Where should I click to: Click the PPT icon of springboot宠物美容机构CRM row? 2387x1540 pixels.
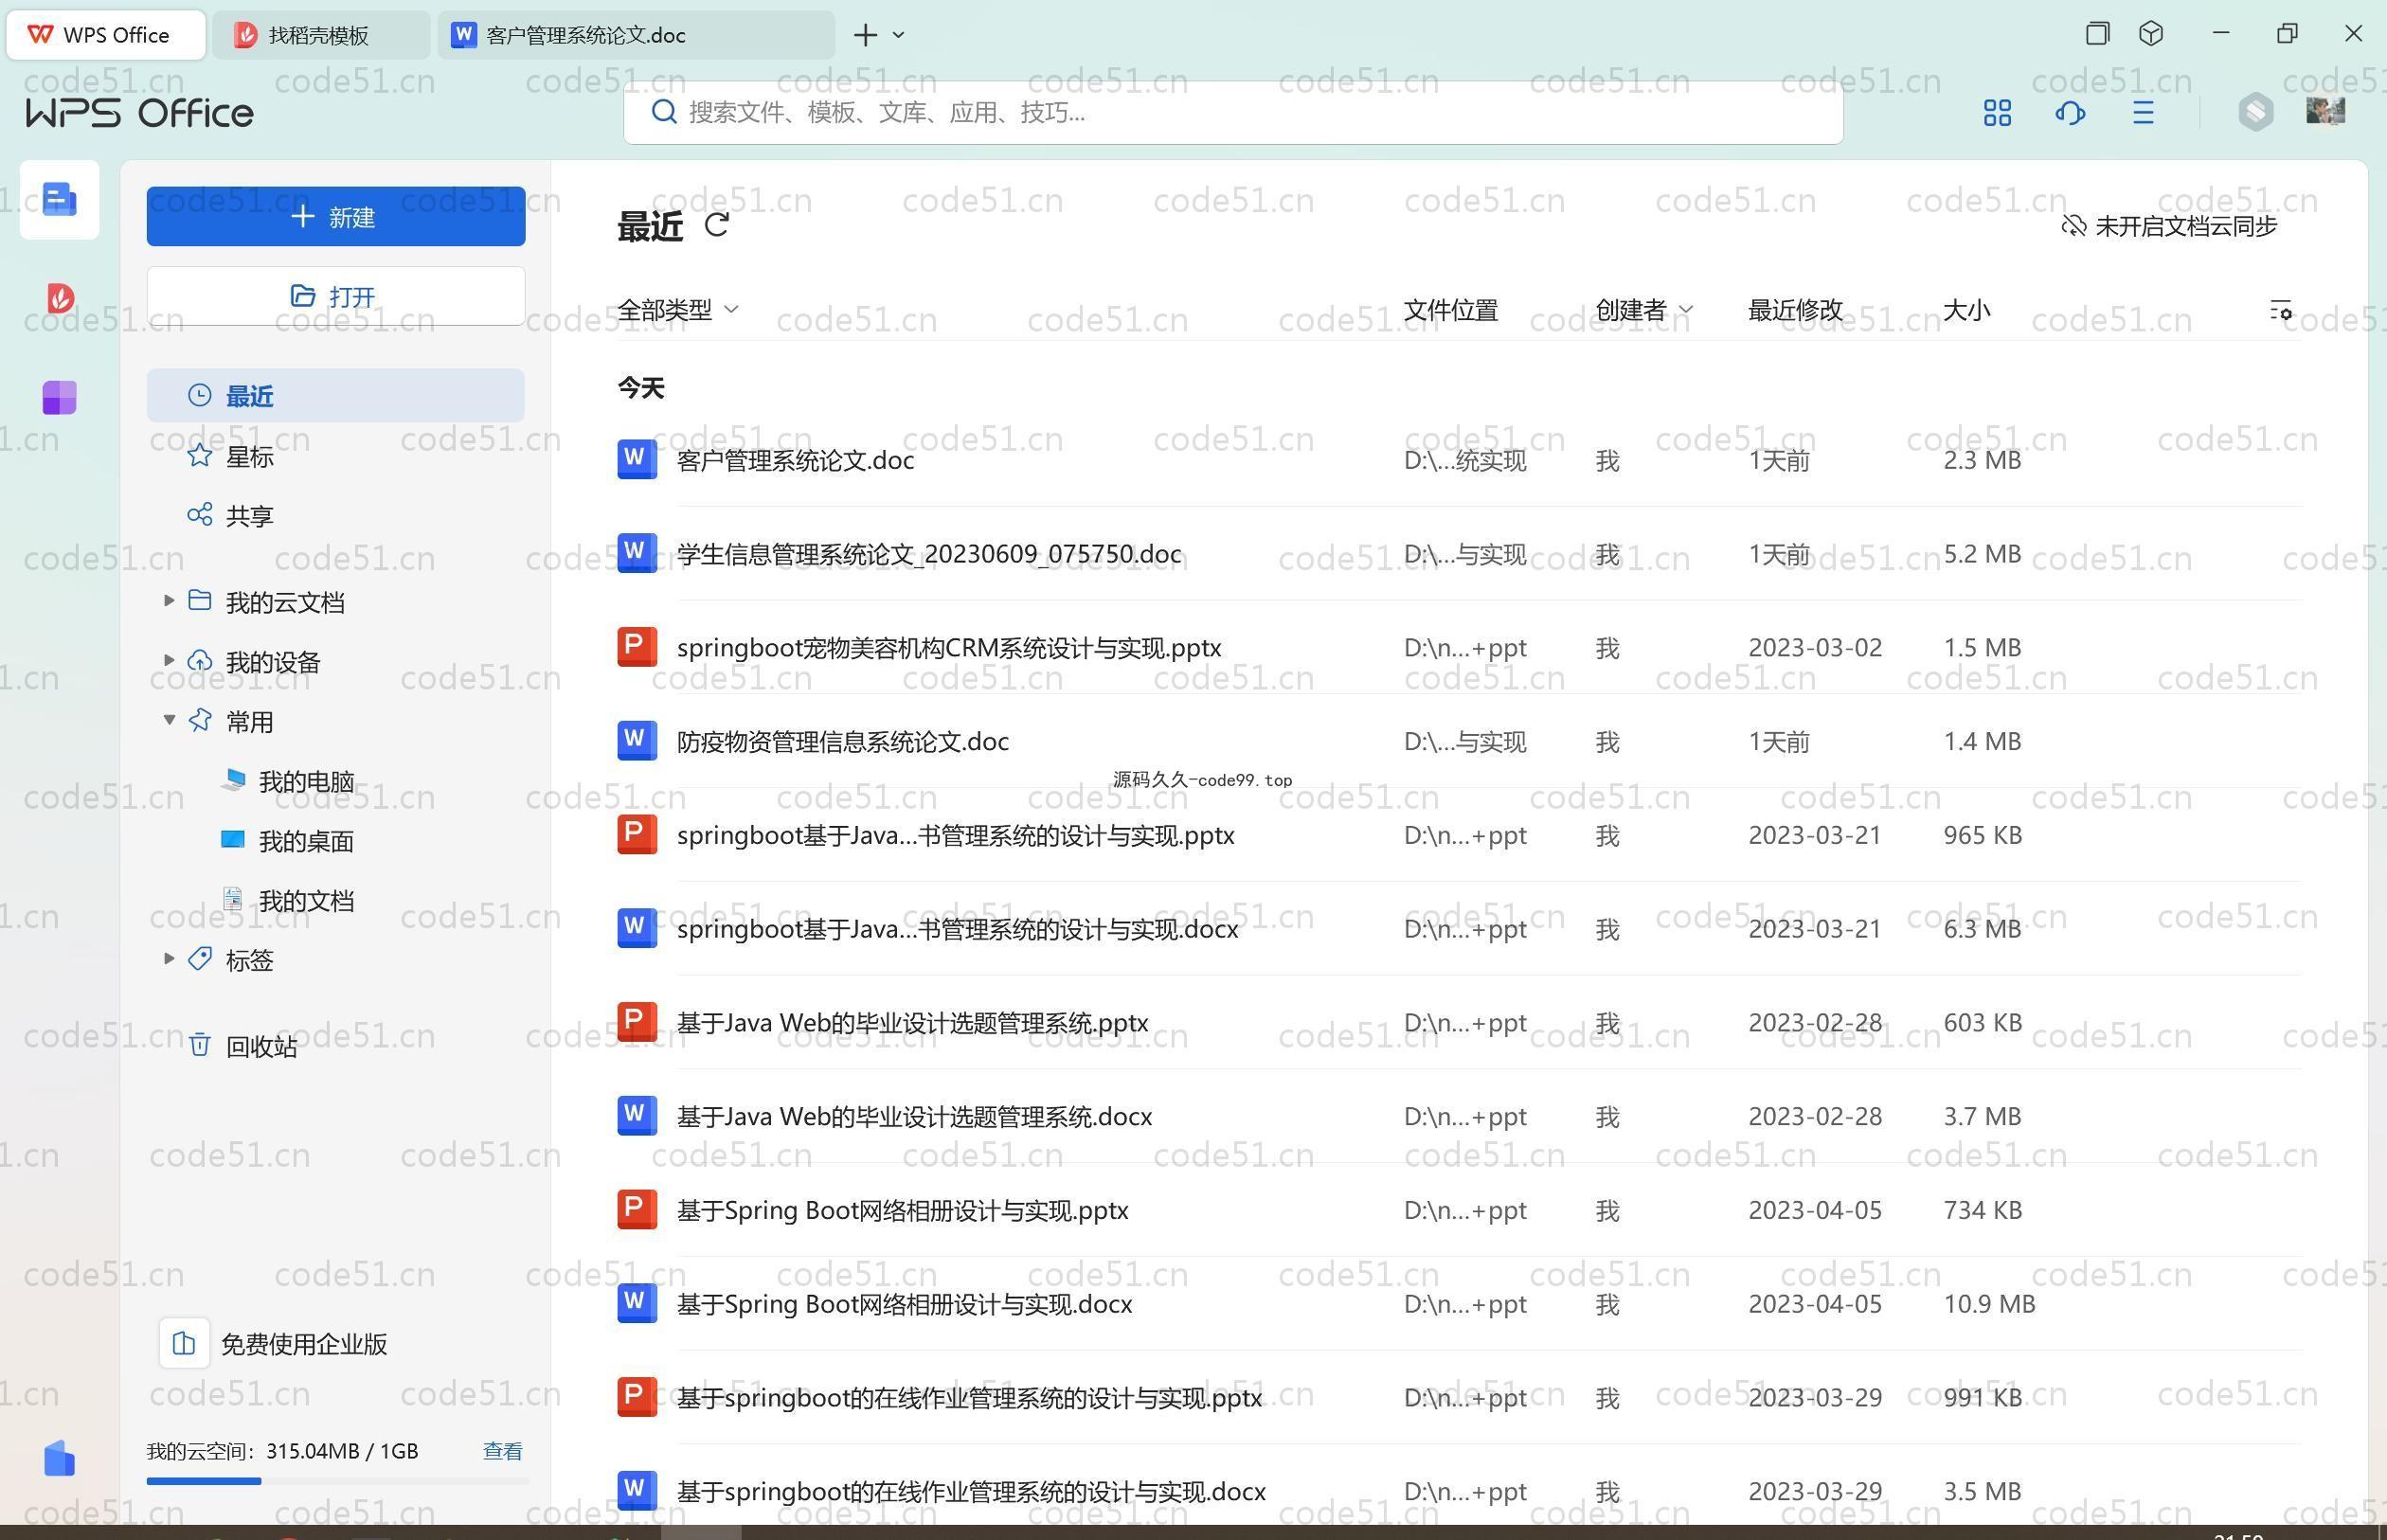coord(636,647)
